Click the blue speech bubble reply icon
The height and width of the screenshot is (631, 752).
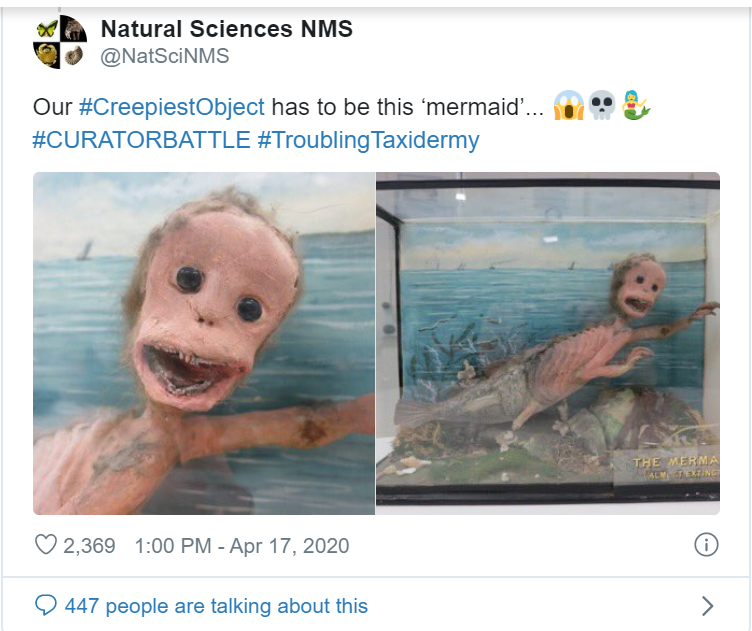coord(46,606)
